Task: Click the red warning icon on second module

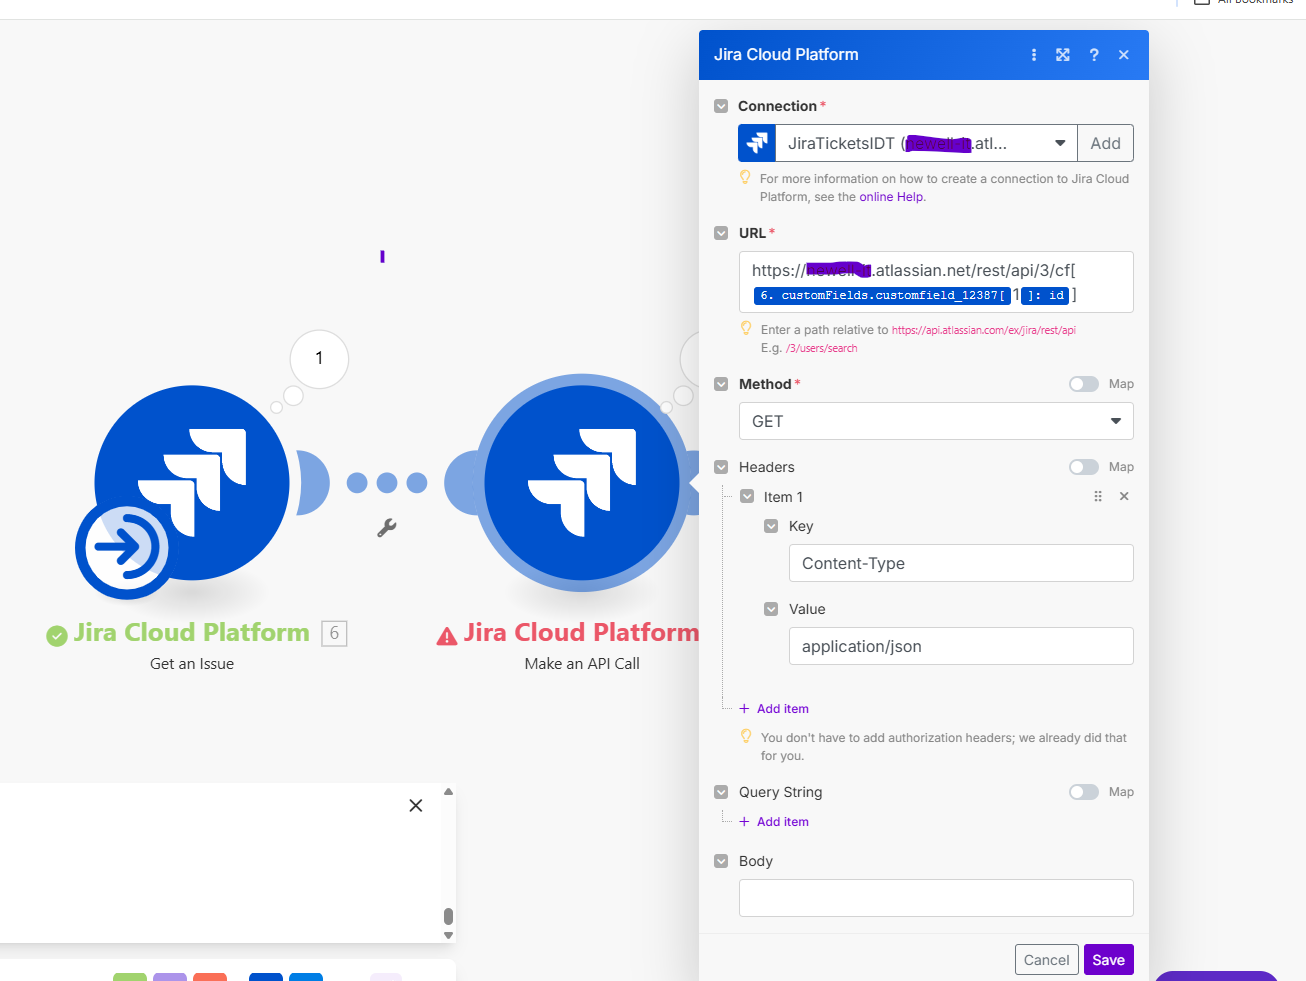Action: tap(447, 635)
